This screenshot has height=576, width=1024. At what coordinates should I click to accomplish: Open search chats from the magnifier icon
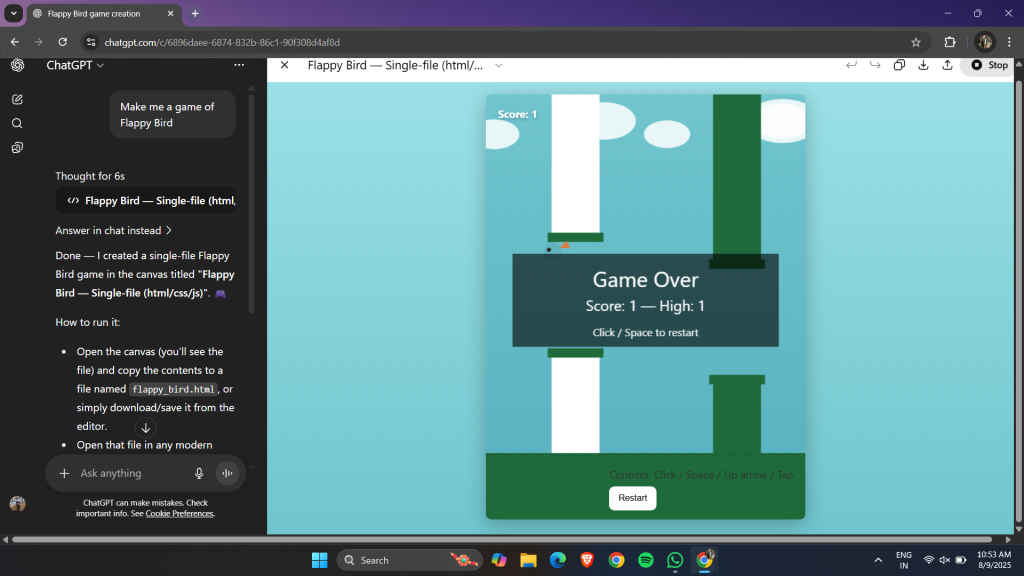click(x=17, y=124)
